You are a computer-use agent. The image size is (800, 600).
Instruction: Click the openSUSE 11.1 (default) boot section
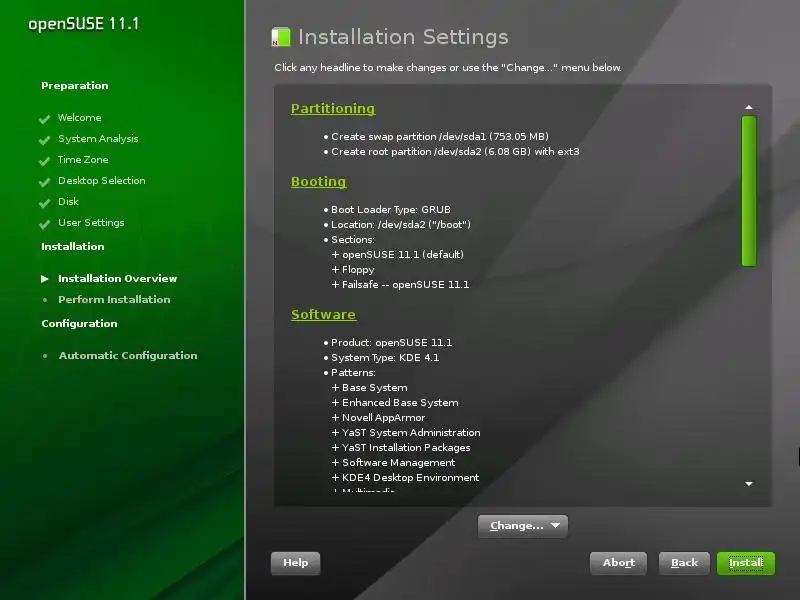coord(398,255)
